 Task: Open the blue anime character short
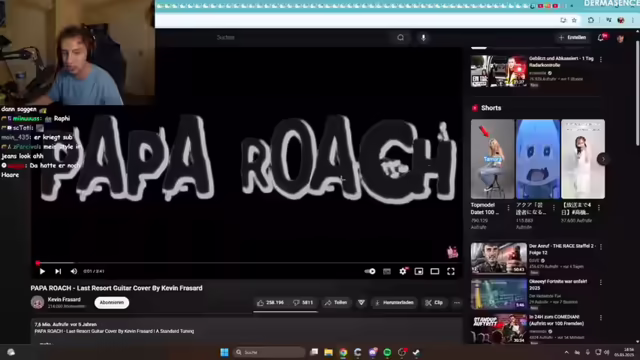point(538,159)
